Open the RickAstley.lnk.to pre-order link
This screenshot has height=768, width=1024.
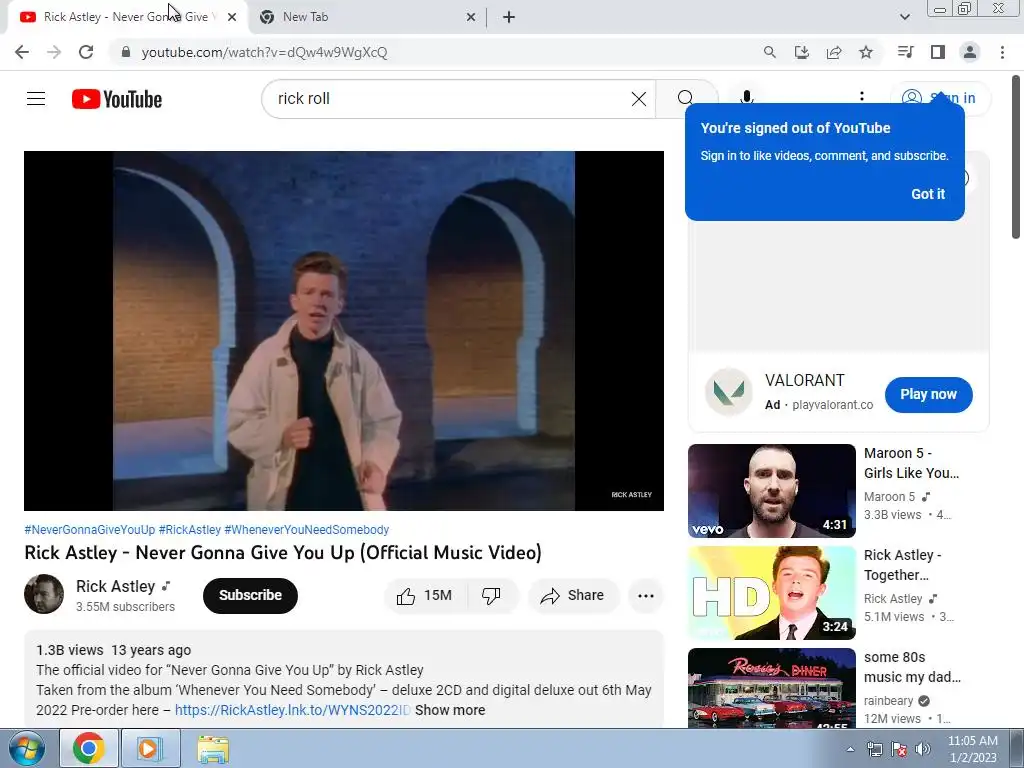(293, 710)
